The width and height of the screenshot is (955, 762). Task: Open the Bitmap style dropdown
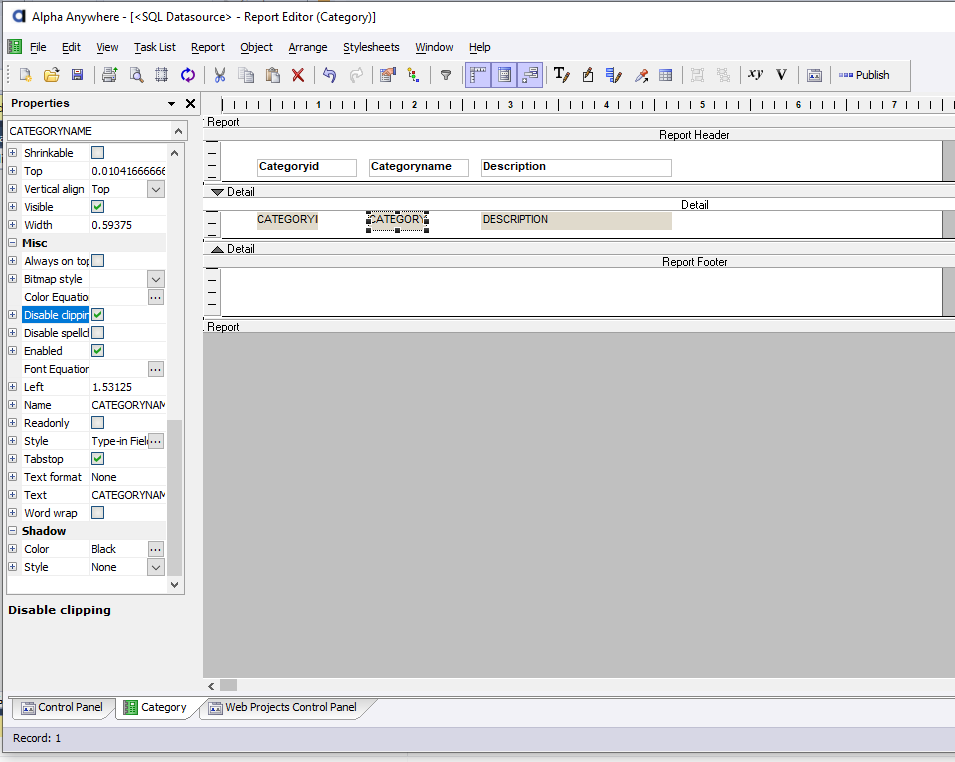pos(156,279)
